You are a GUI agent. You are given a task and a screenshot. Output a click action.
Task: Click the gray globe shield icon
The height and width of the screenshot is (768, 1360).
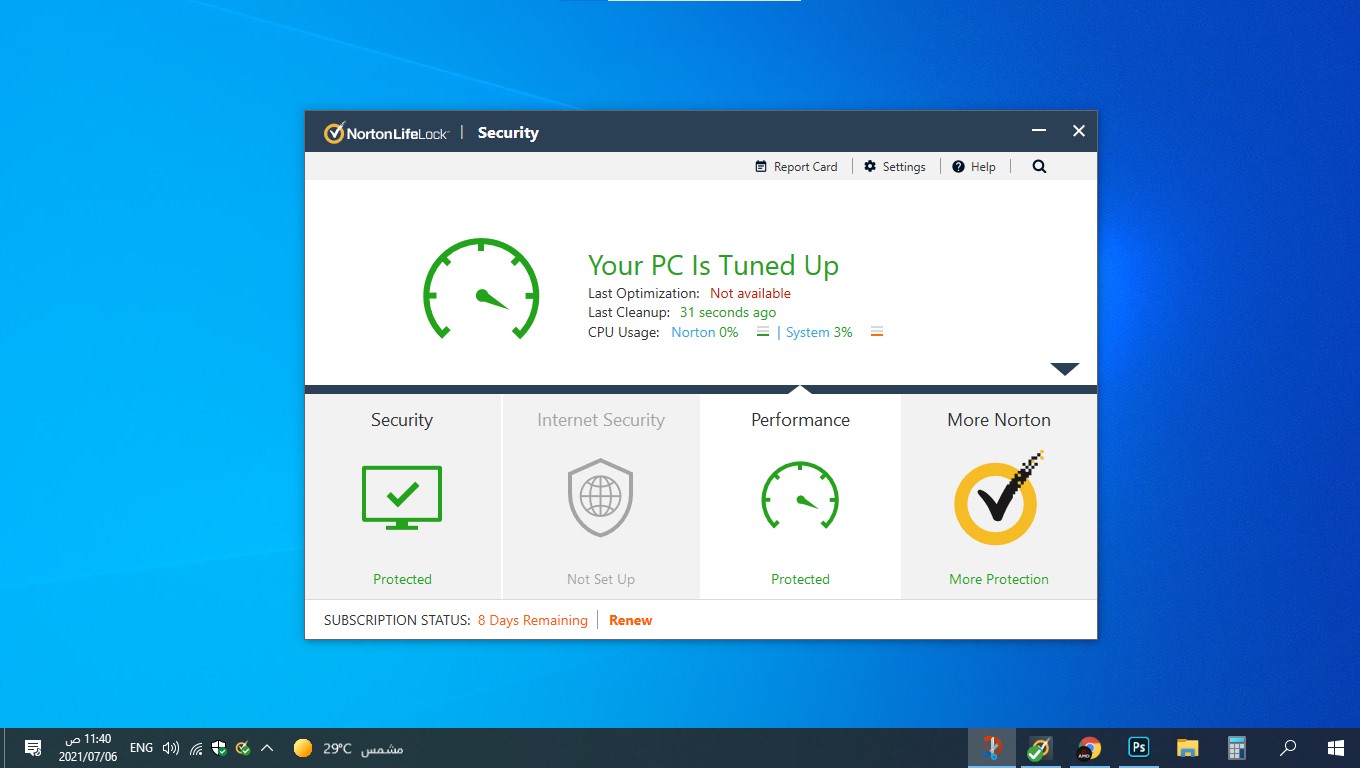601,497
